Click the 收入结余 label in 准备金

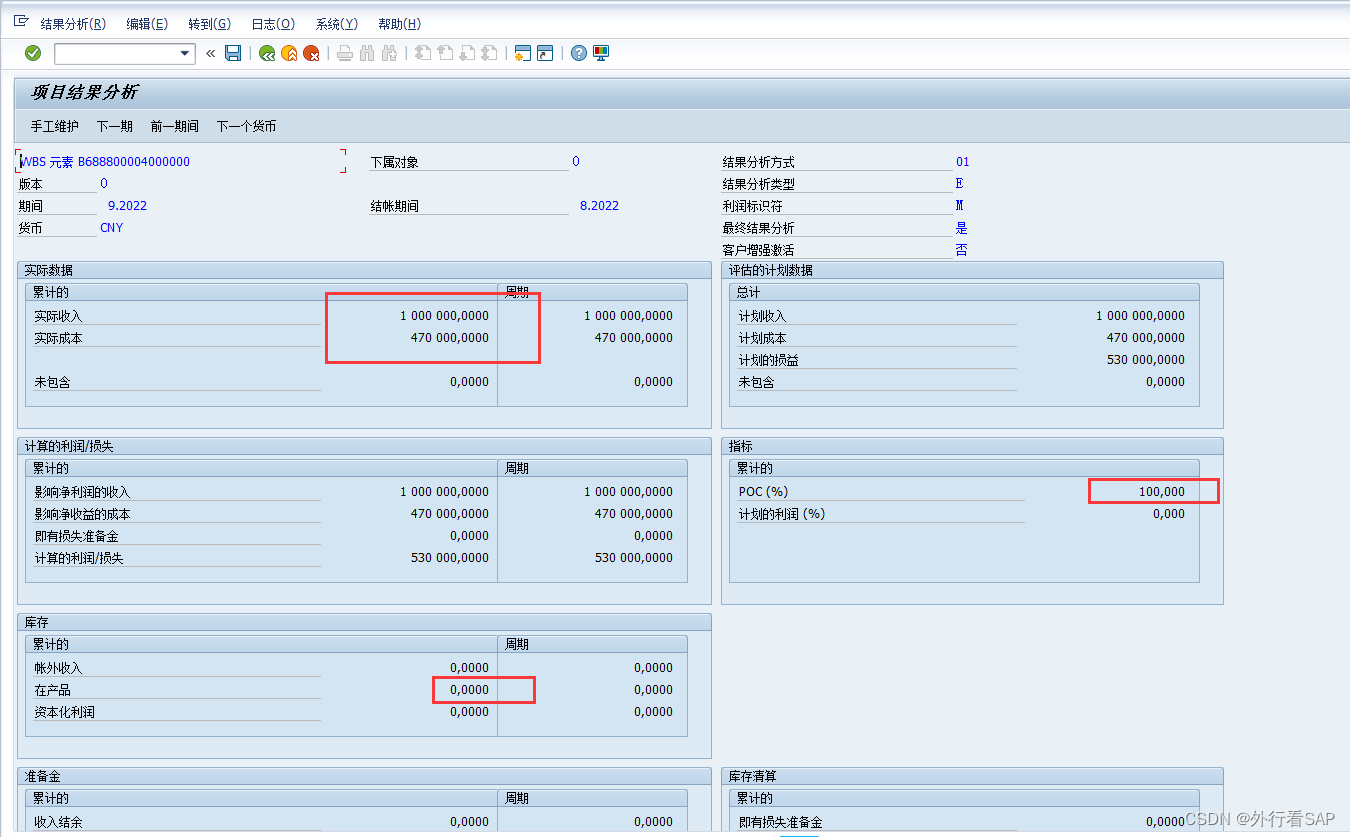click(58, 822)
